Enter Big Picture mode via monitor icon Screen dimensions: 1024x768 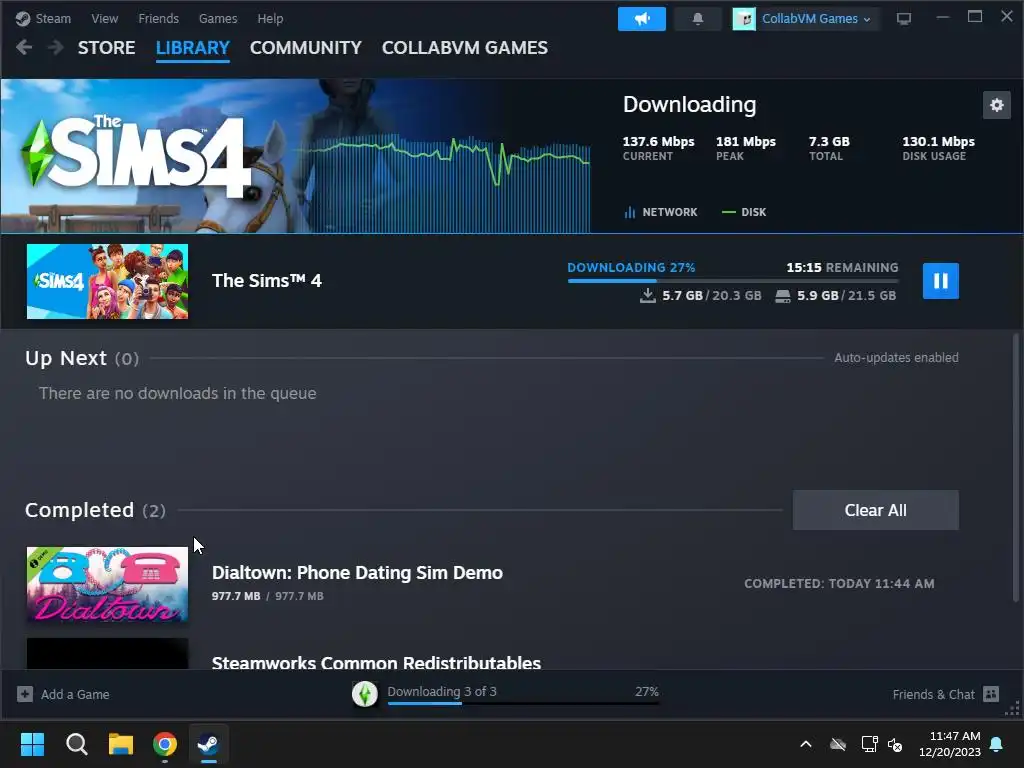click(904, 19)
